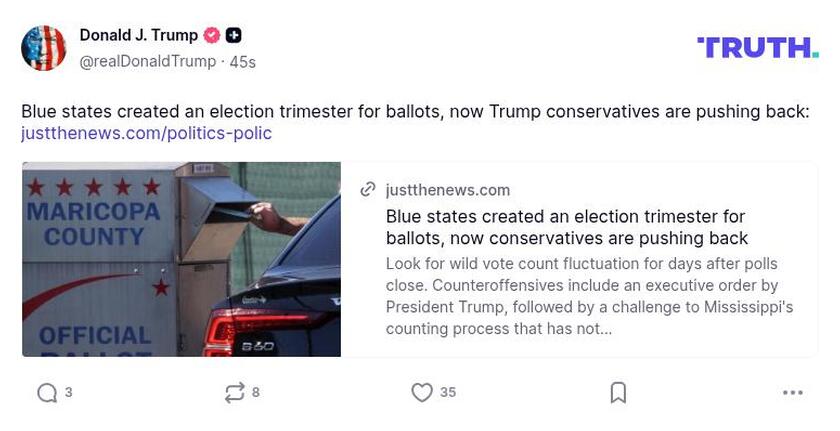Reply to the post via speech bubble icon
840x431 pixels.
pos(47,393)
